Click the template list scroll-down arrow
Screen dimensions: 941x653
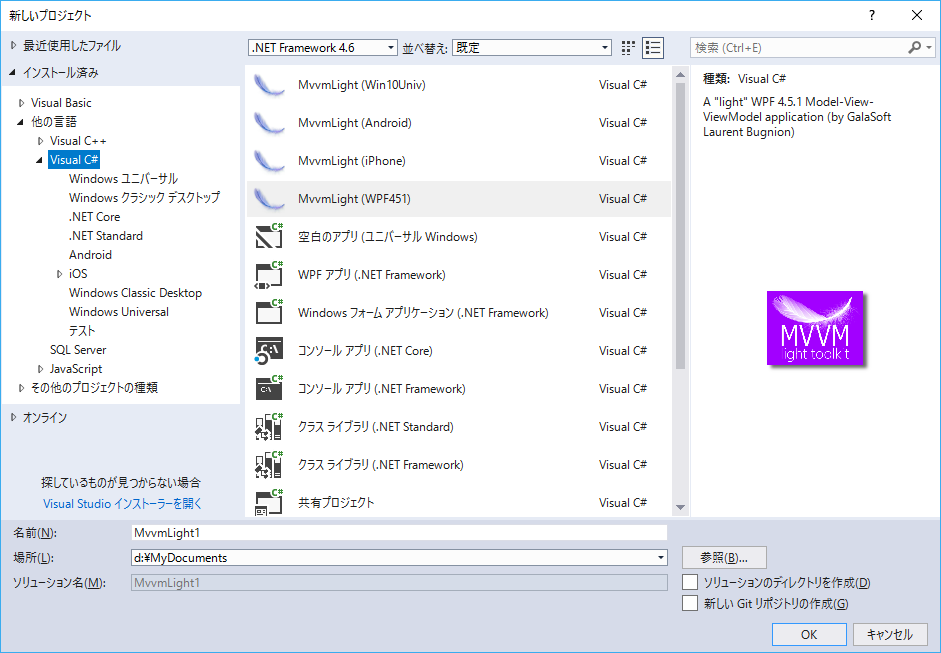click(x=680, y=507)
